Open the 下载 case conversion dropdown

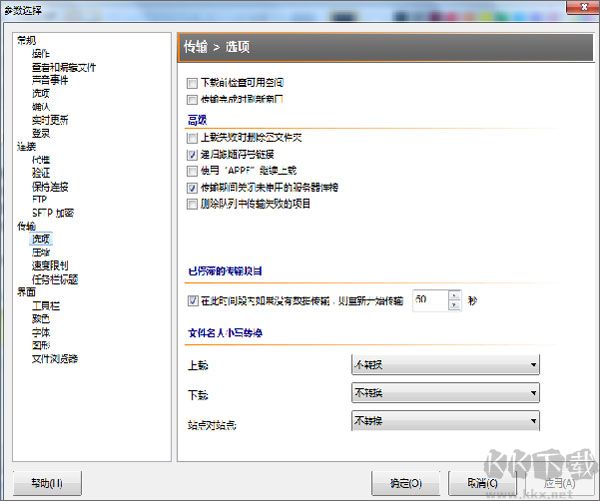445,393
